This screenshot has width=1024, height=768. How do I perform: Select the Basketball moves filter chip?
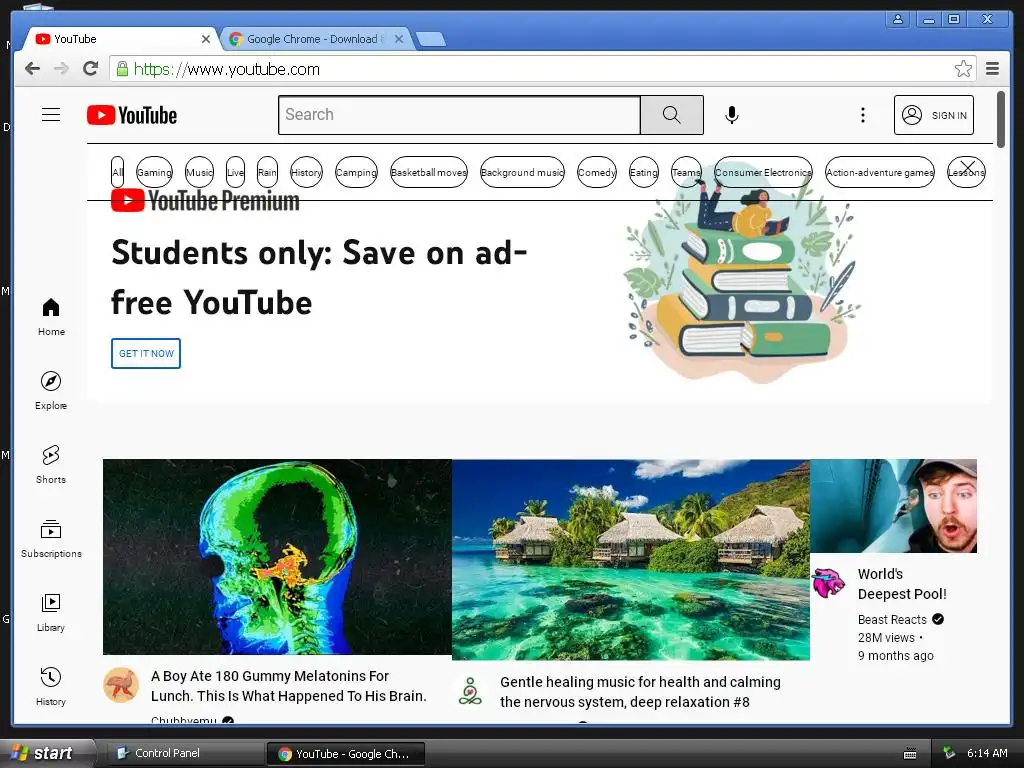[x=429, y=172]
